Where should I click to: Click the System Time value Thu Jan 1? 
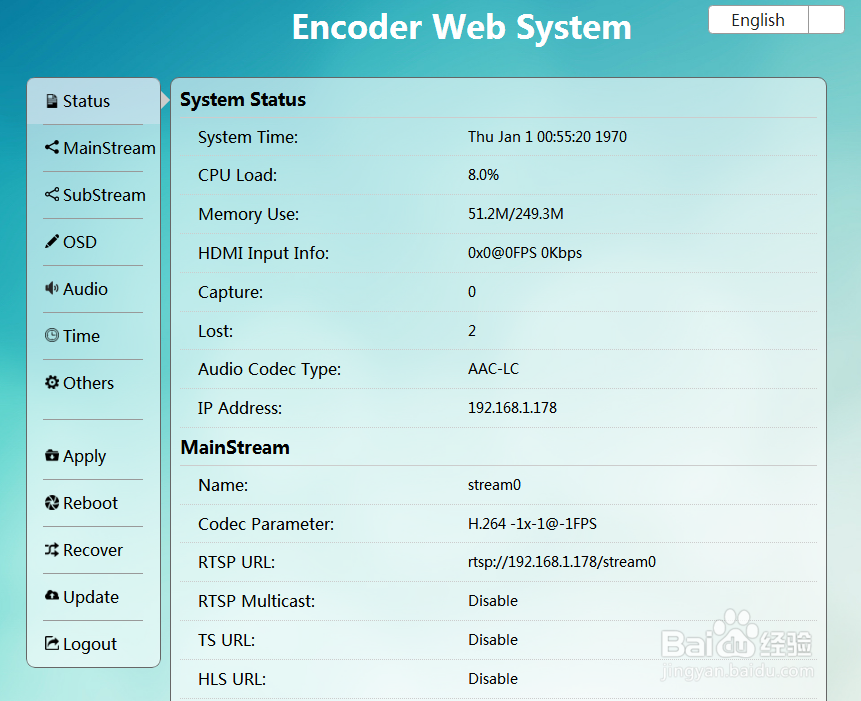(x=547, y=136)
